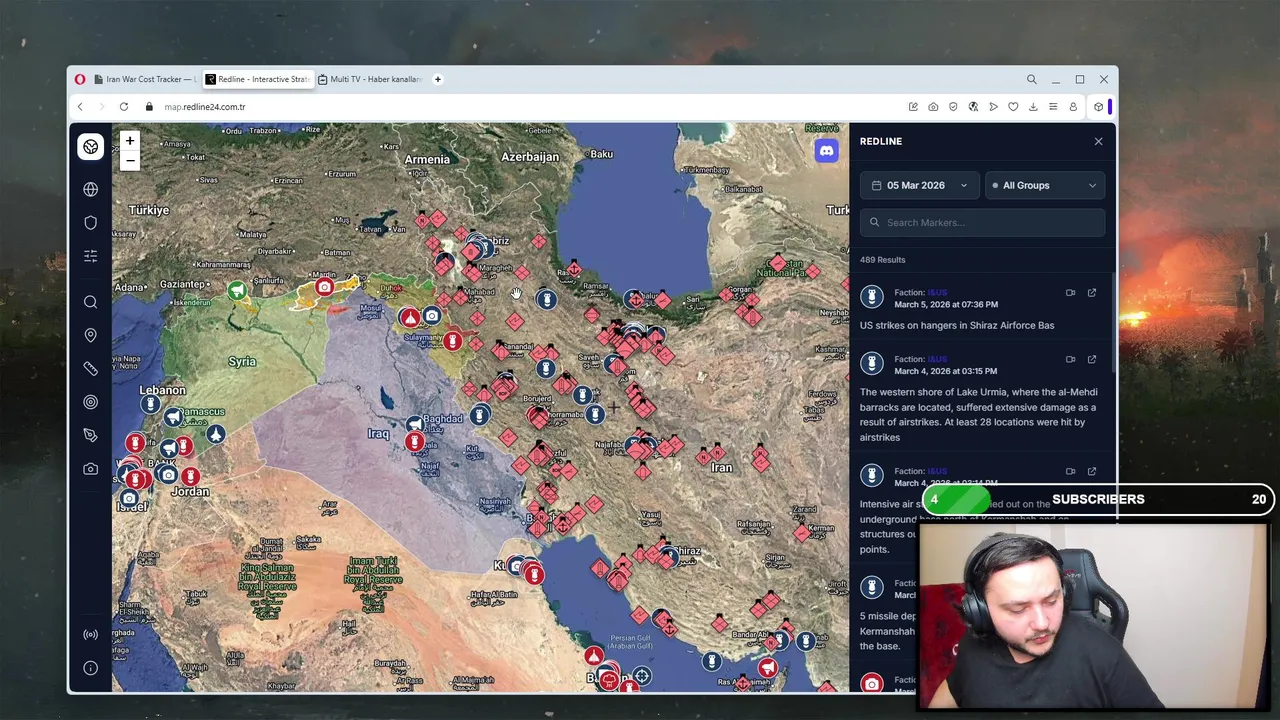The image size is (1280, 720).
Task: Click the camera screenshot icon in sidebar
Action: 90,468
